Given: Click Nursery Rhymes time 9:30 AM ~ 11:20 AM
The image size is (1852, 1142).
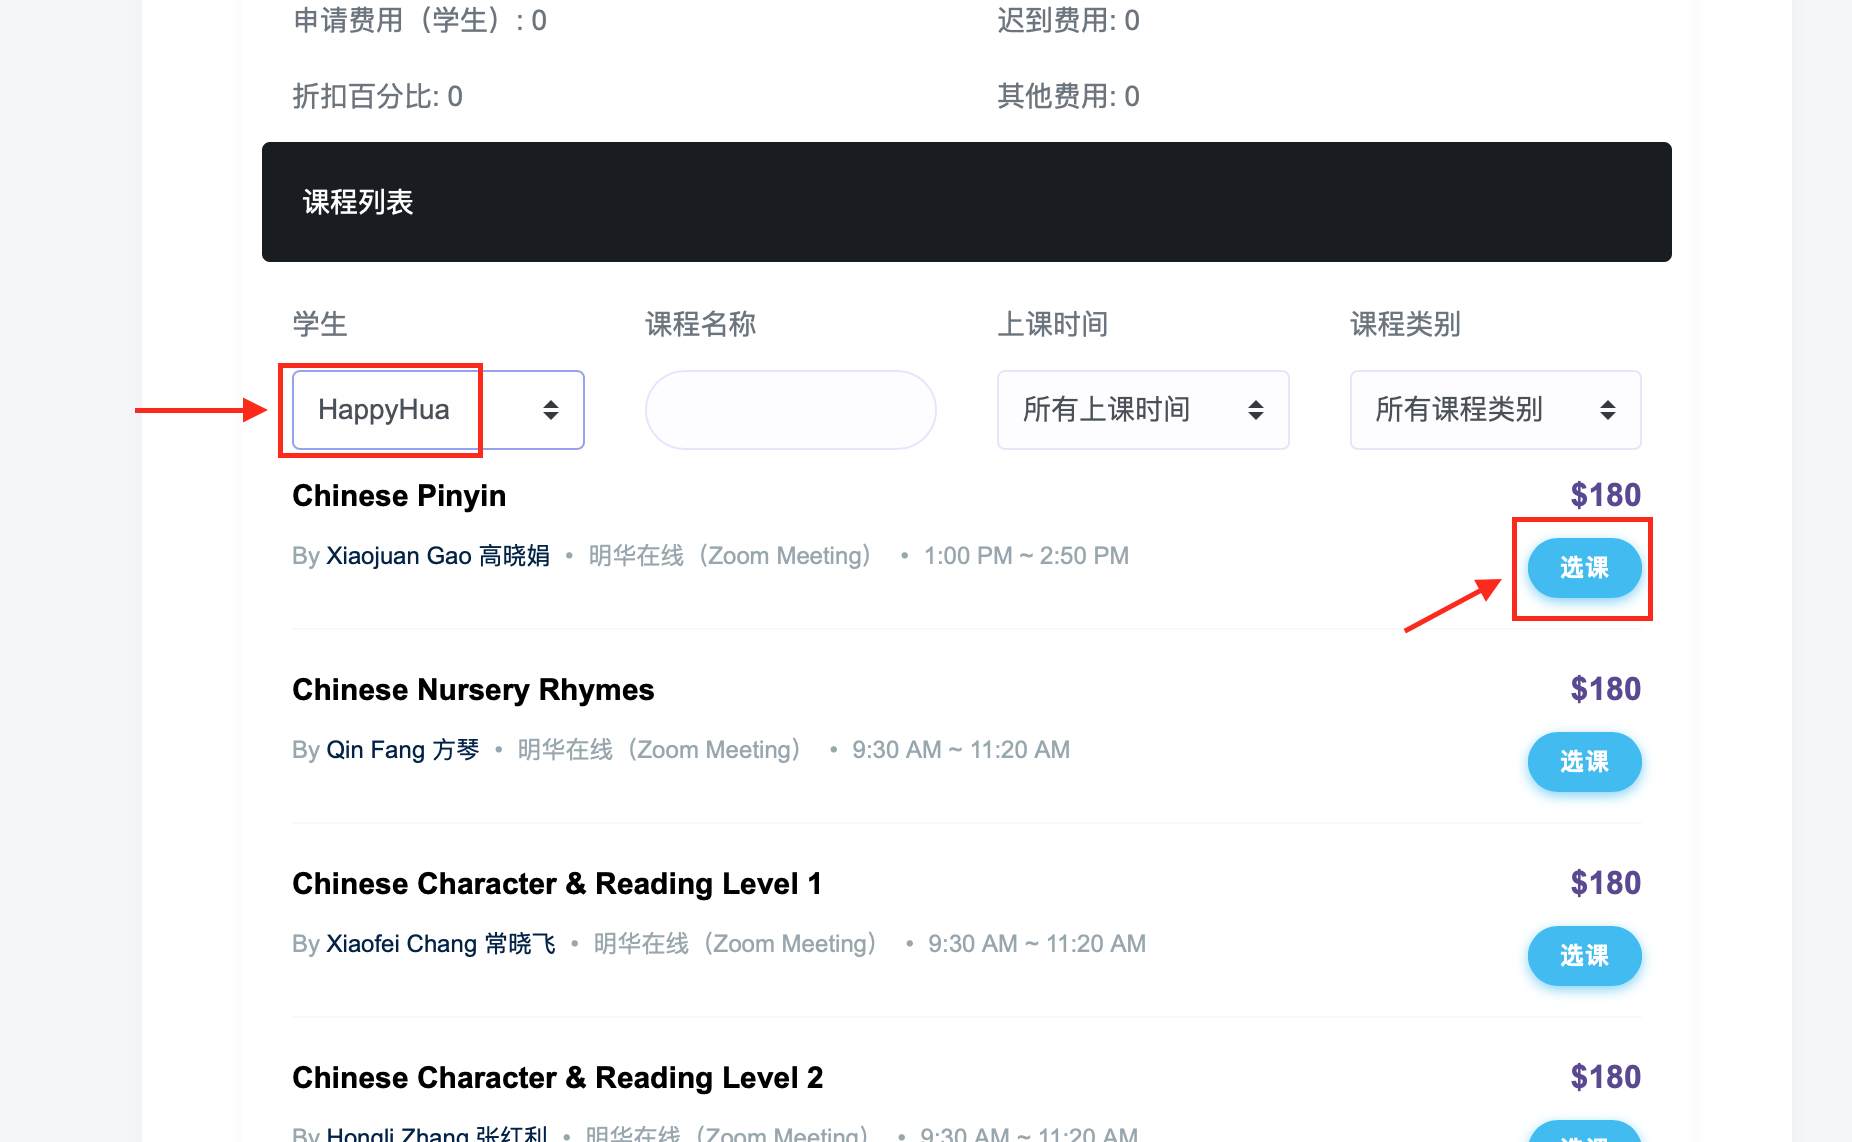Looking at the screenshot, I should [961, 750].
